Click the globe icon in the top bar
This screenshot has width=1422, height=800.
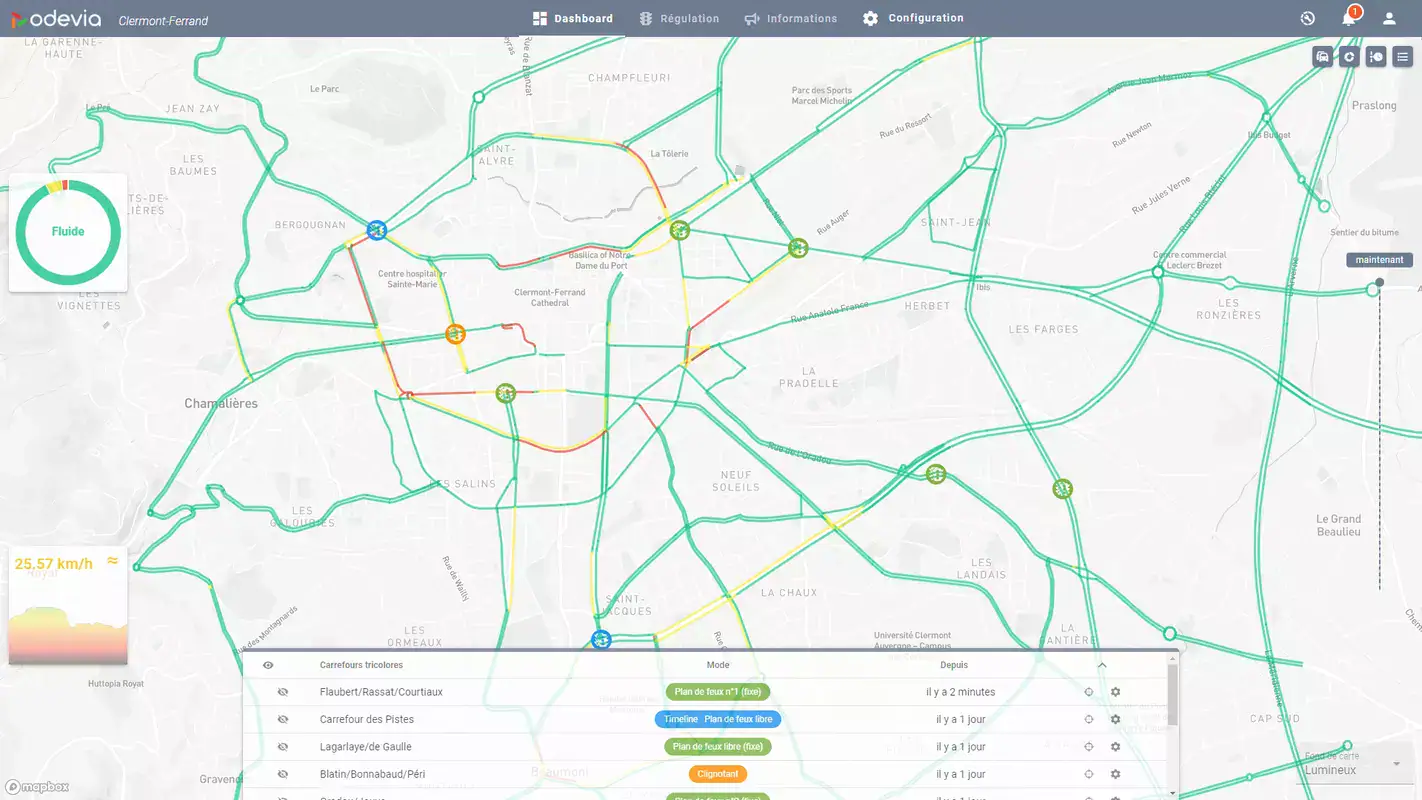tap(1307, 18)
